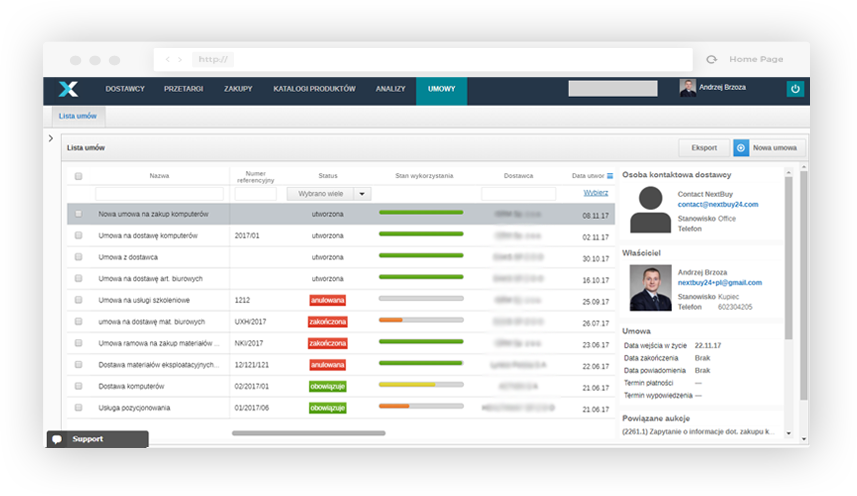This screenshot has width=857, height=496.
Task: Switch to the Lista umów tab
Action: click(x=77, y=116)
